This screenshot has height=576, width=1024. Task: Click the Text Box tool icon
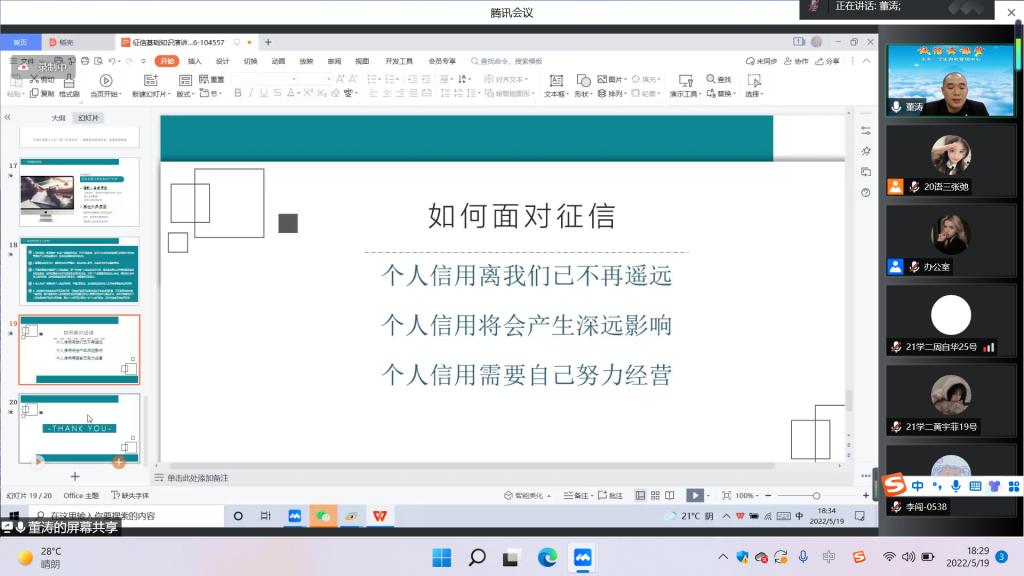(556, 80)
